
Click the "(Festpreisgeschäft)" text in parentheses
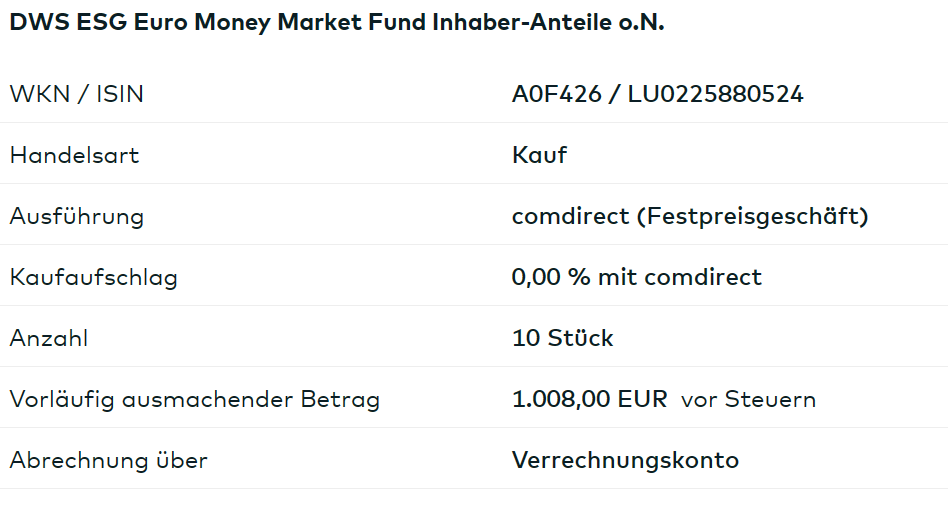pos(752,216)
